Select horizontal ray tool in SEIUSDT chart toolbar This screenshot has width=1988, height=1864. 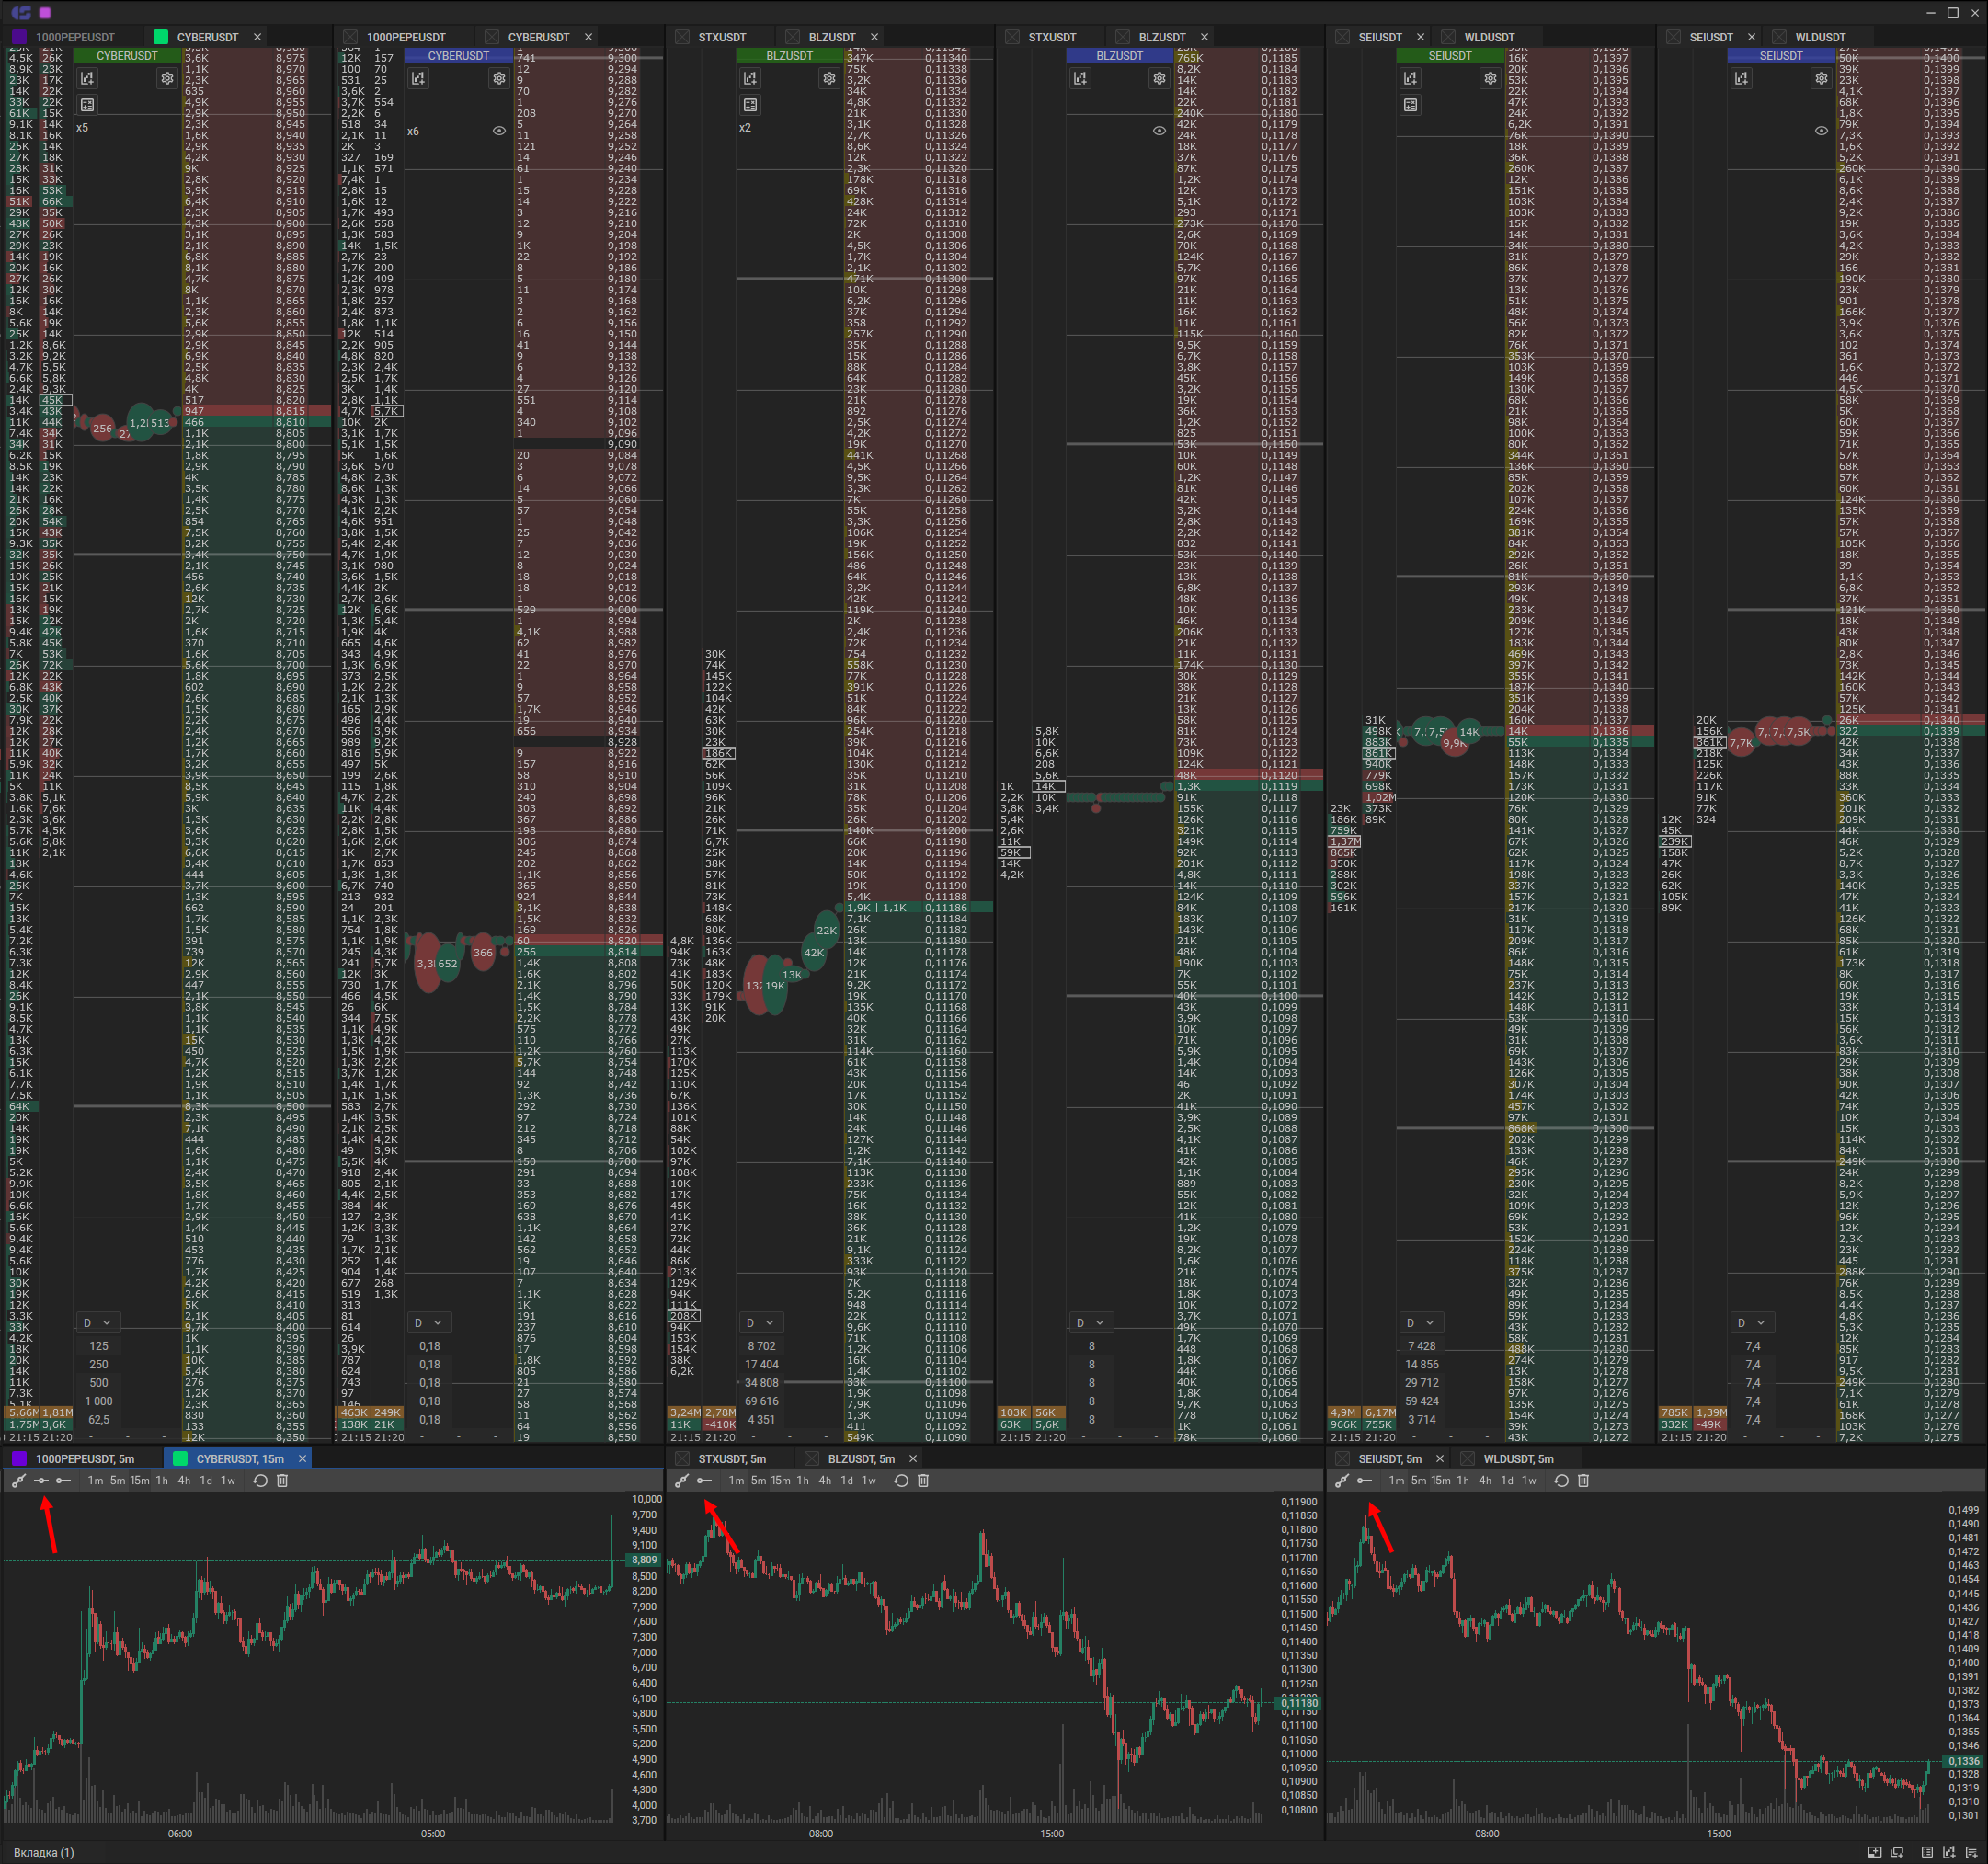coord(1365,1480)
